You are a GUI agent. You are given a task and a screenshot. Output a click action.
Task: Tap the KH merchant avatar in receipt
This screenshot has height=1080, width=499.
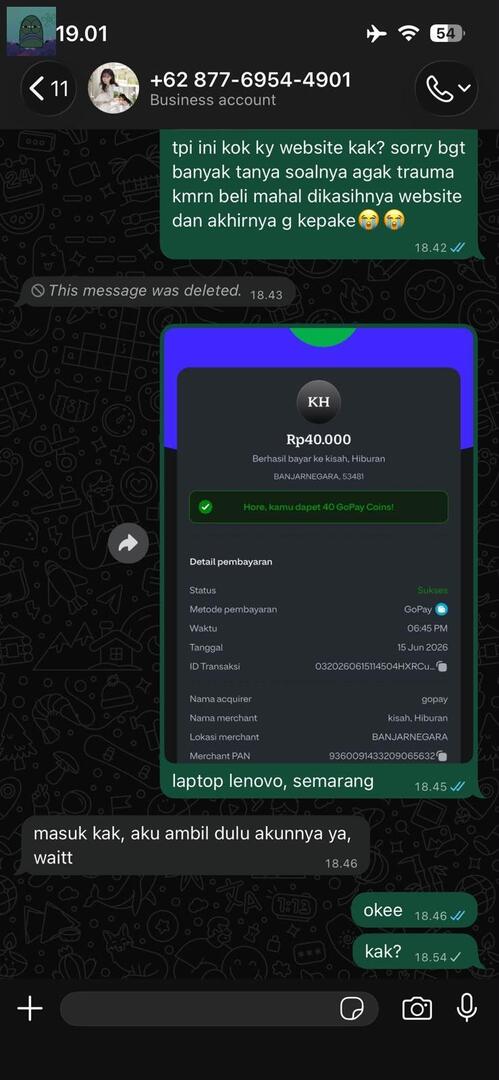tap(318, 402)
